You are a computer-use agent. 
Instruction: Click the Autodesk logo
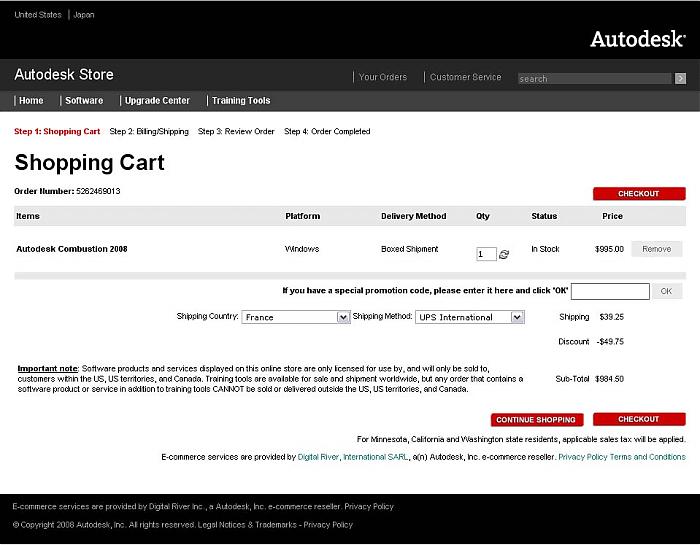(638, 39)
